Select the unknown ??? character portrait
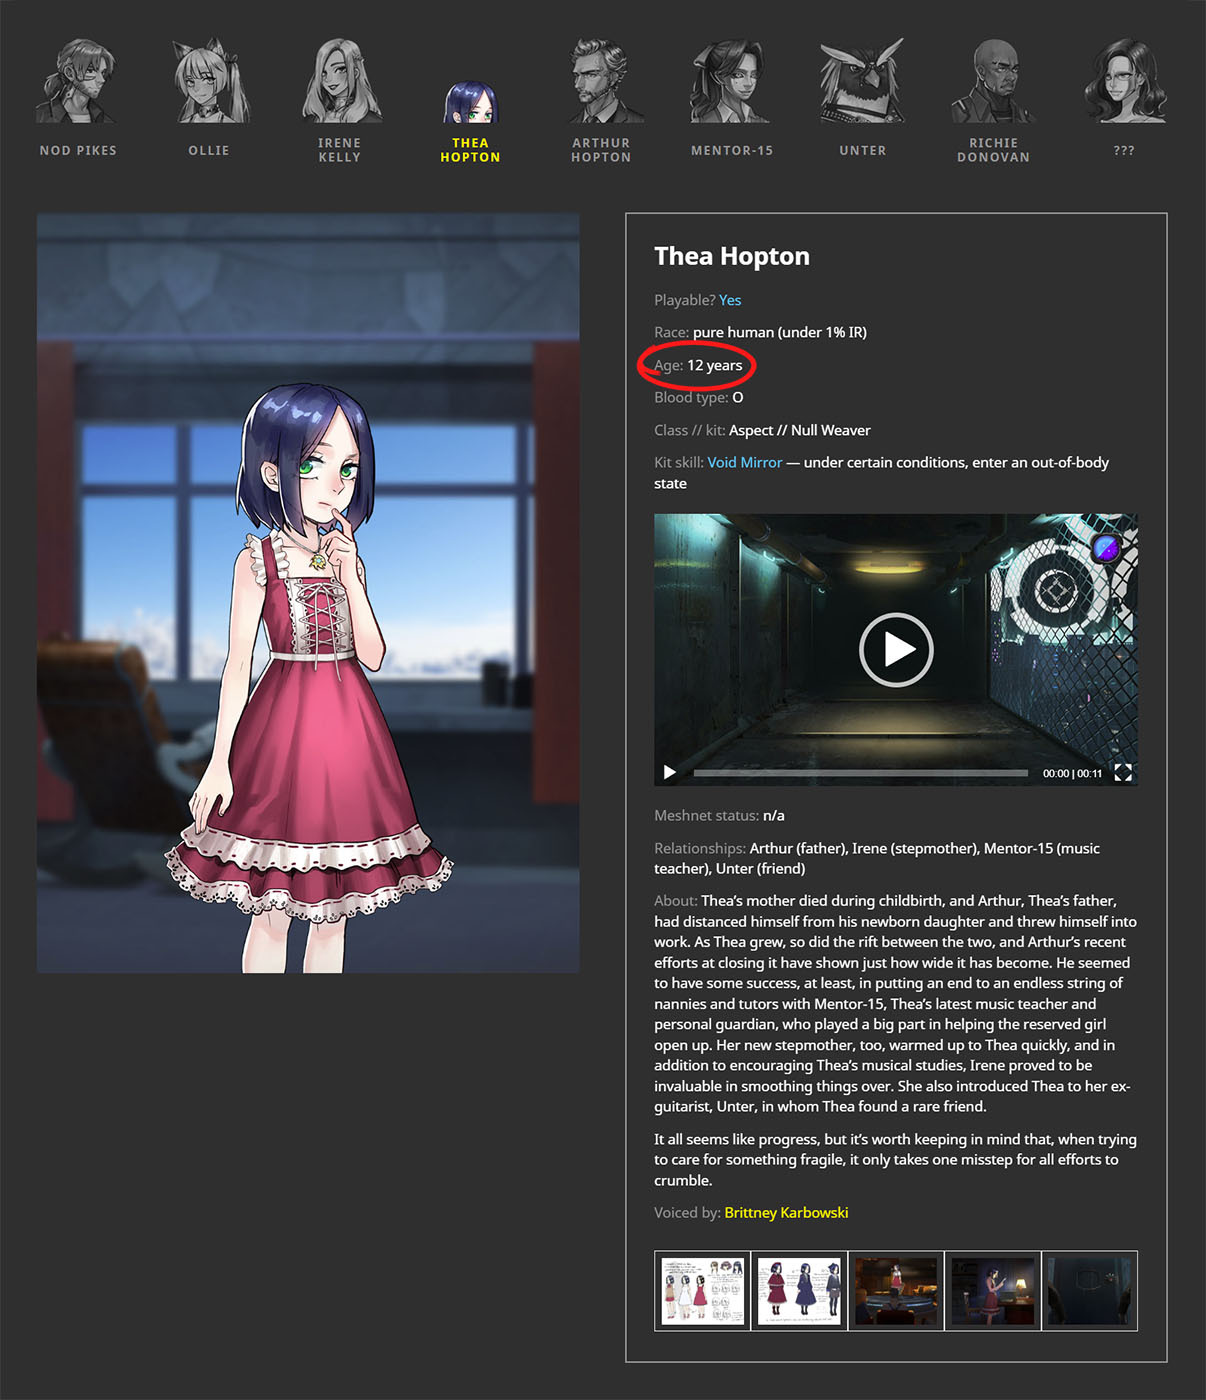The height and width of the screenshot is (1400, 1206). (1124, 81)
